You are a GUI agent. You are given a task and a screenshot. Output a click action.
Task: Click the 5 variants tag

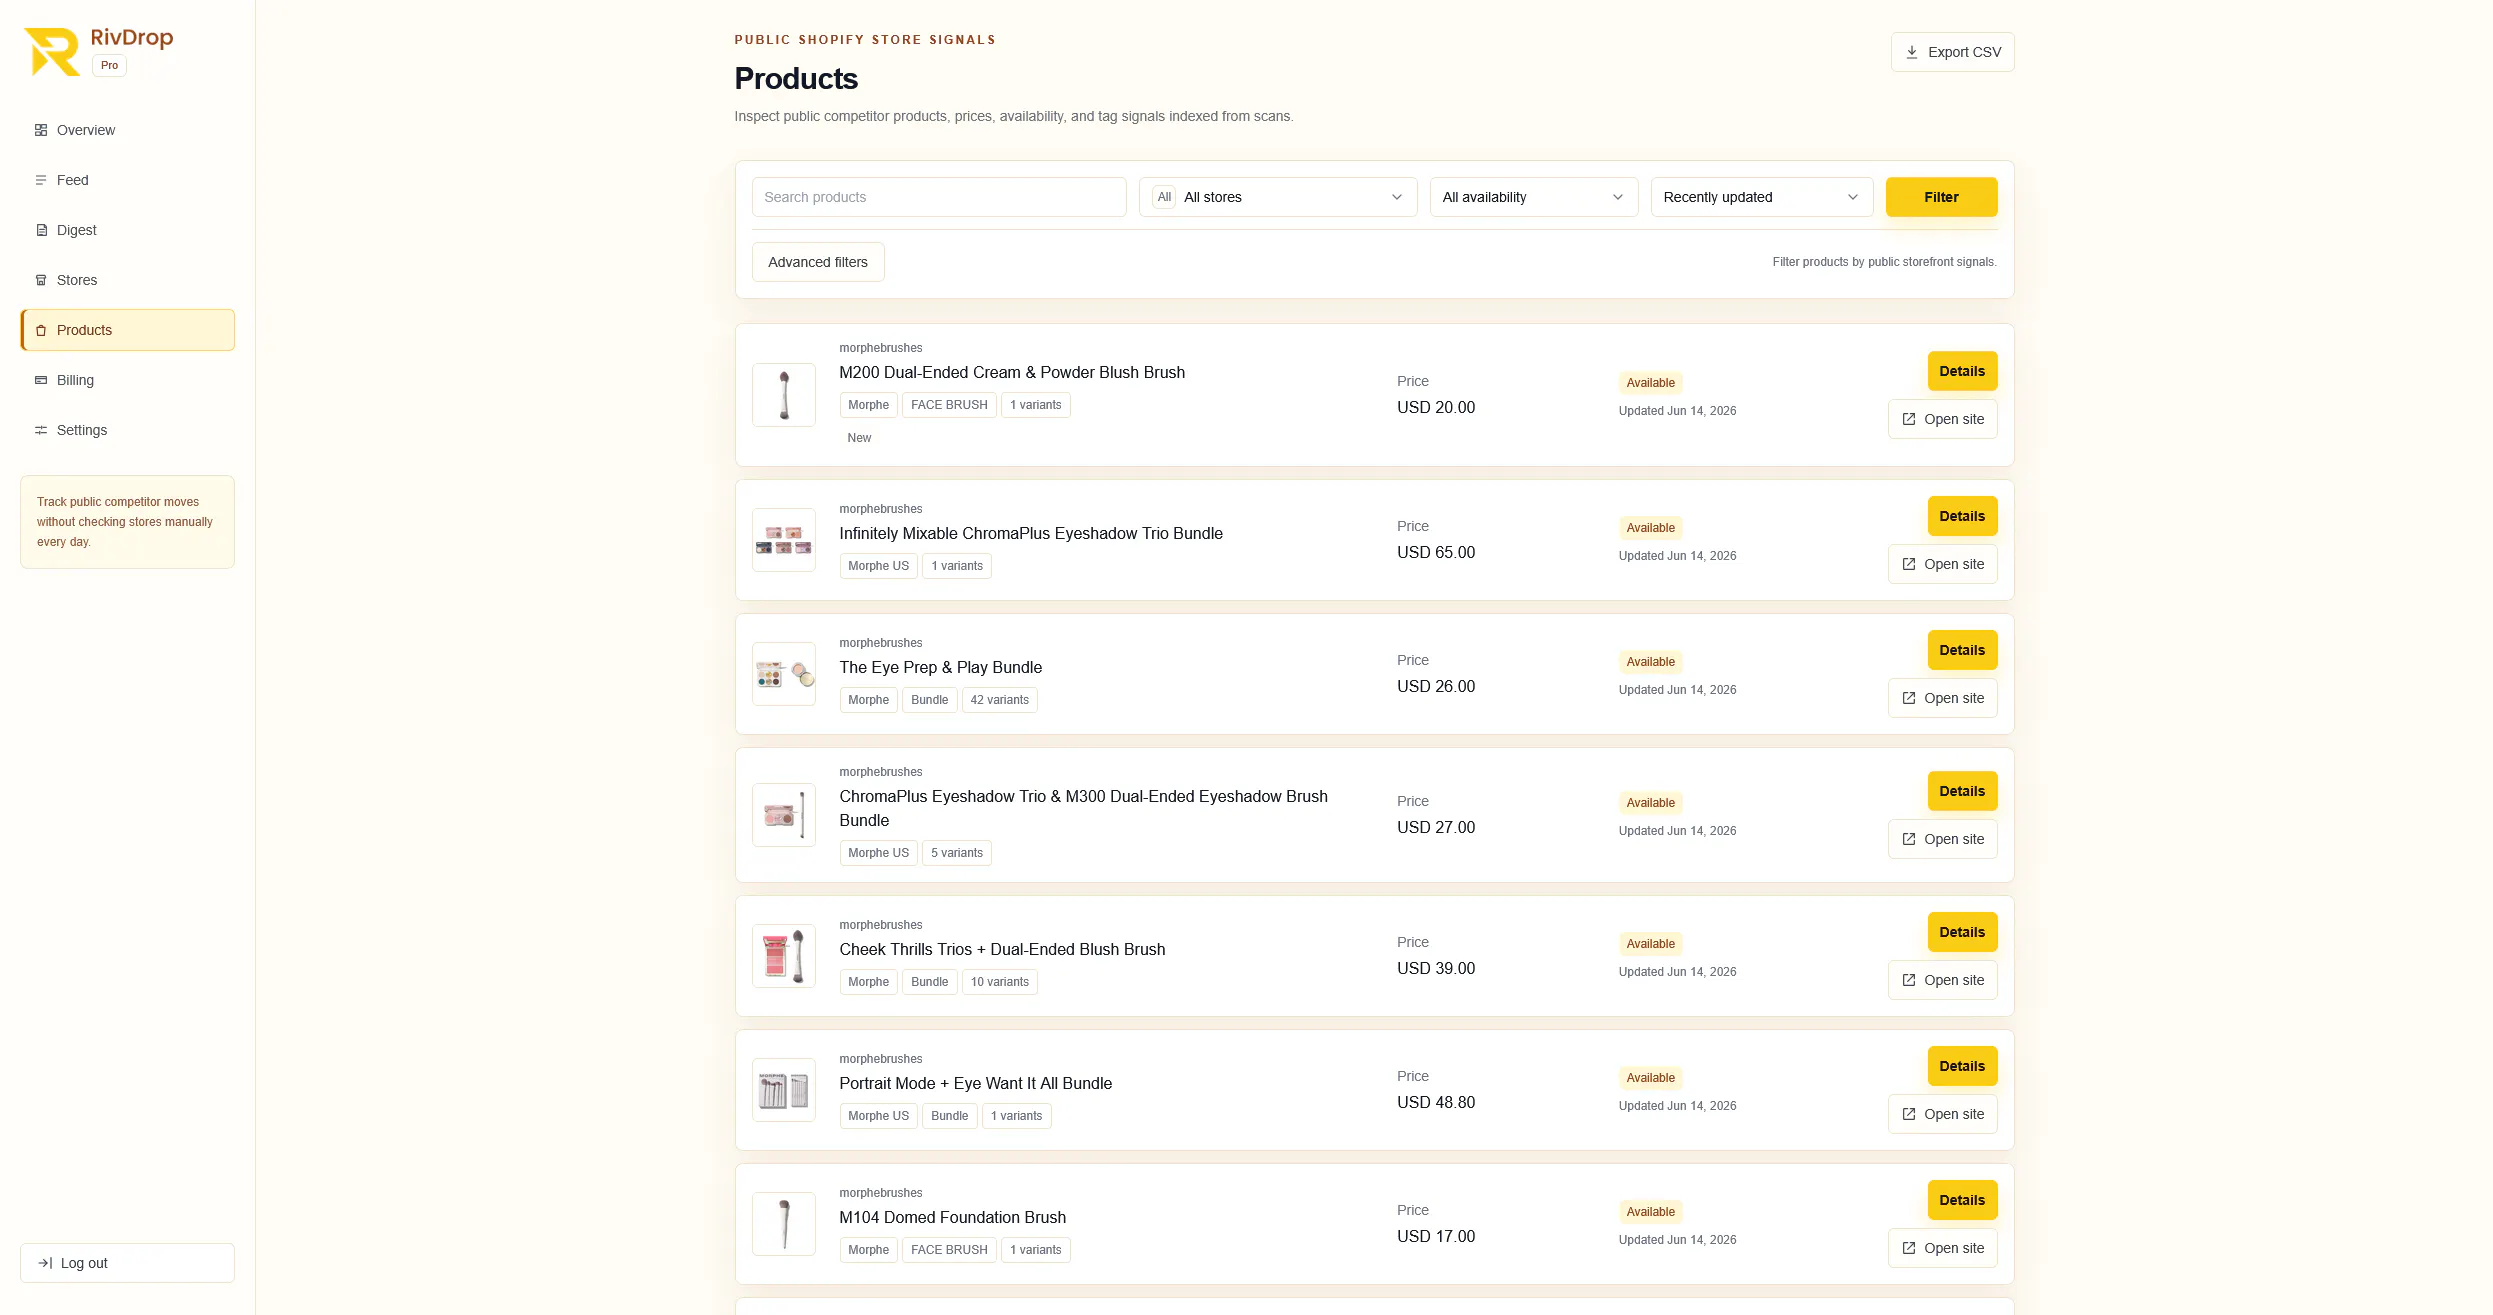957,853
